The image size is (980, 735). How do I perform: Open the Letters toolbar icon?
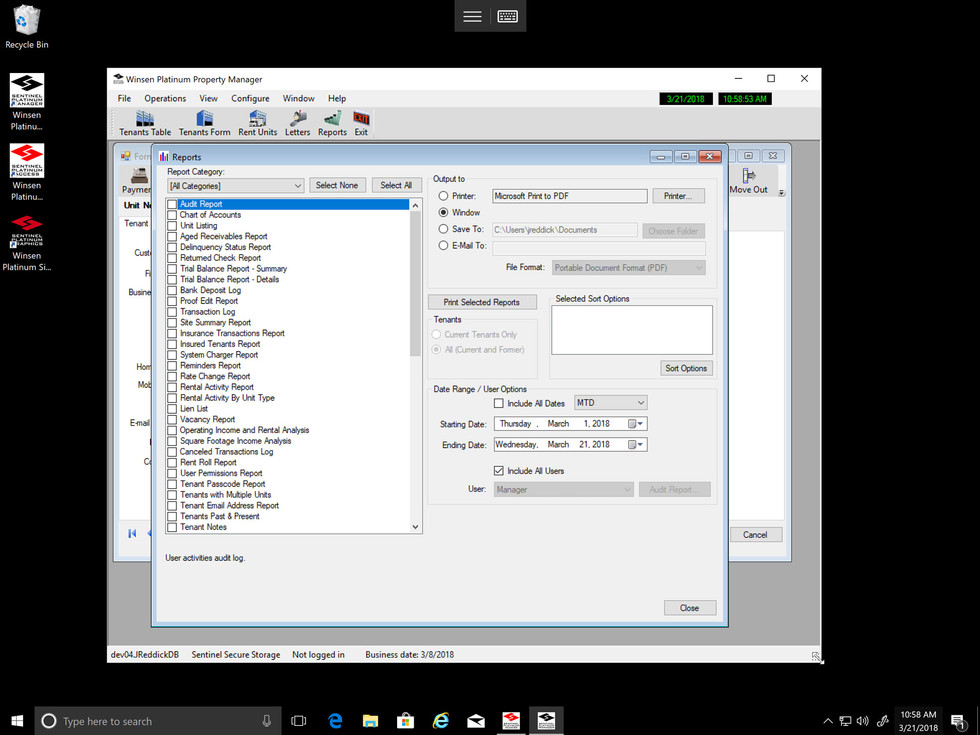click(x=298, y=123)
